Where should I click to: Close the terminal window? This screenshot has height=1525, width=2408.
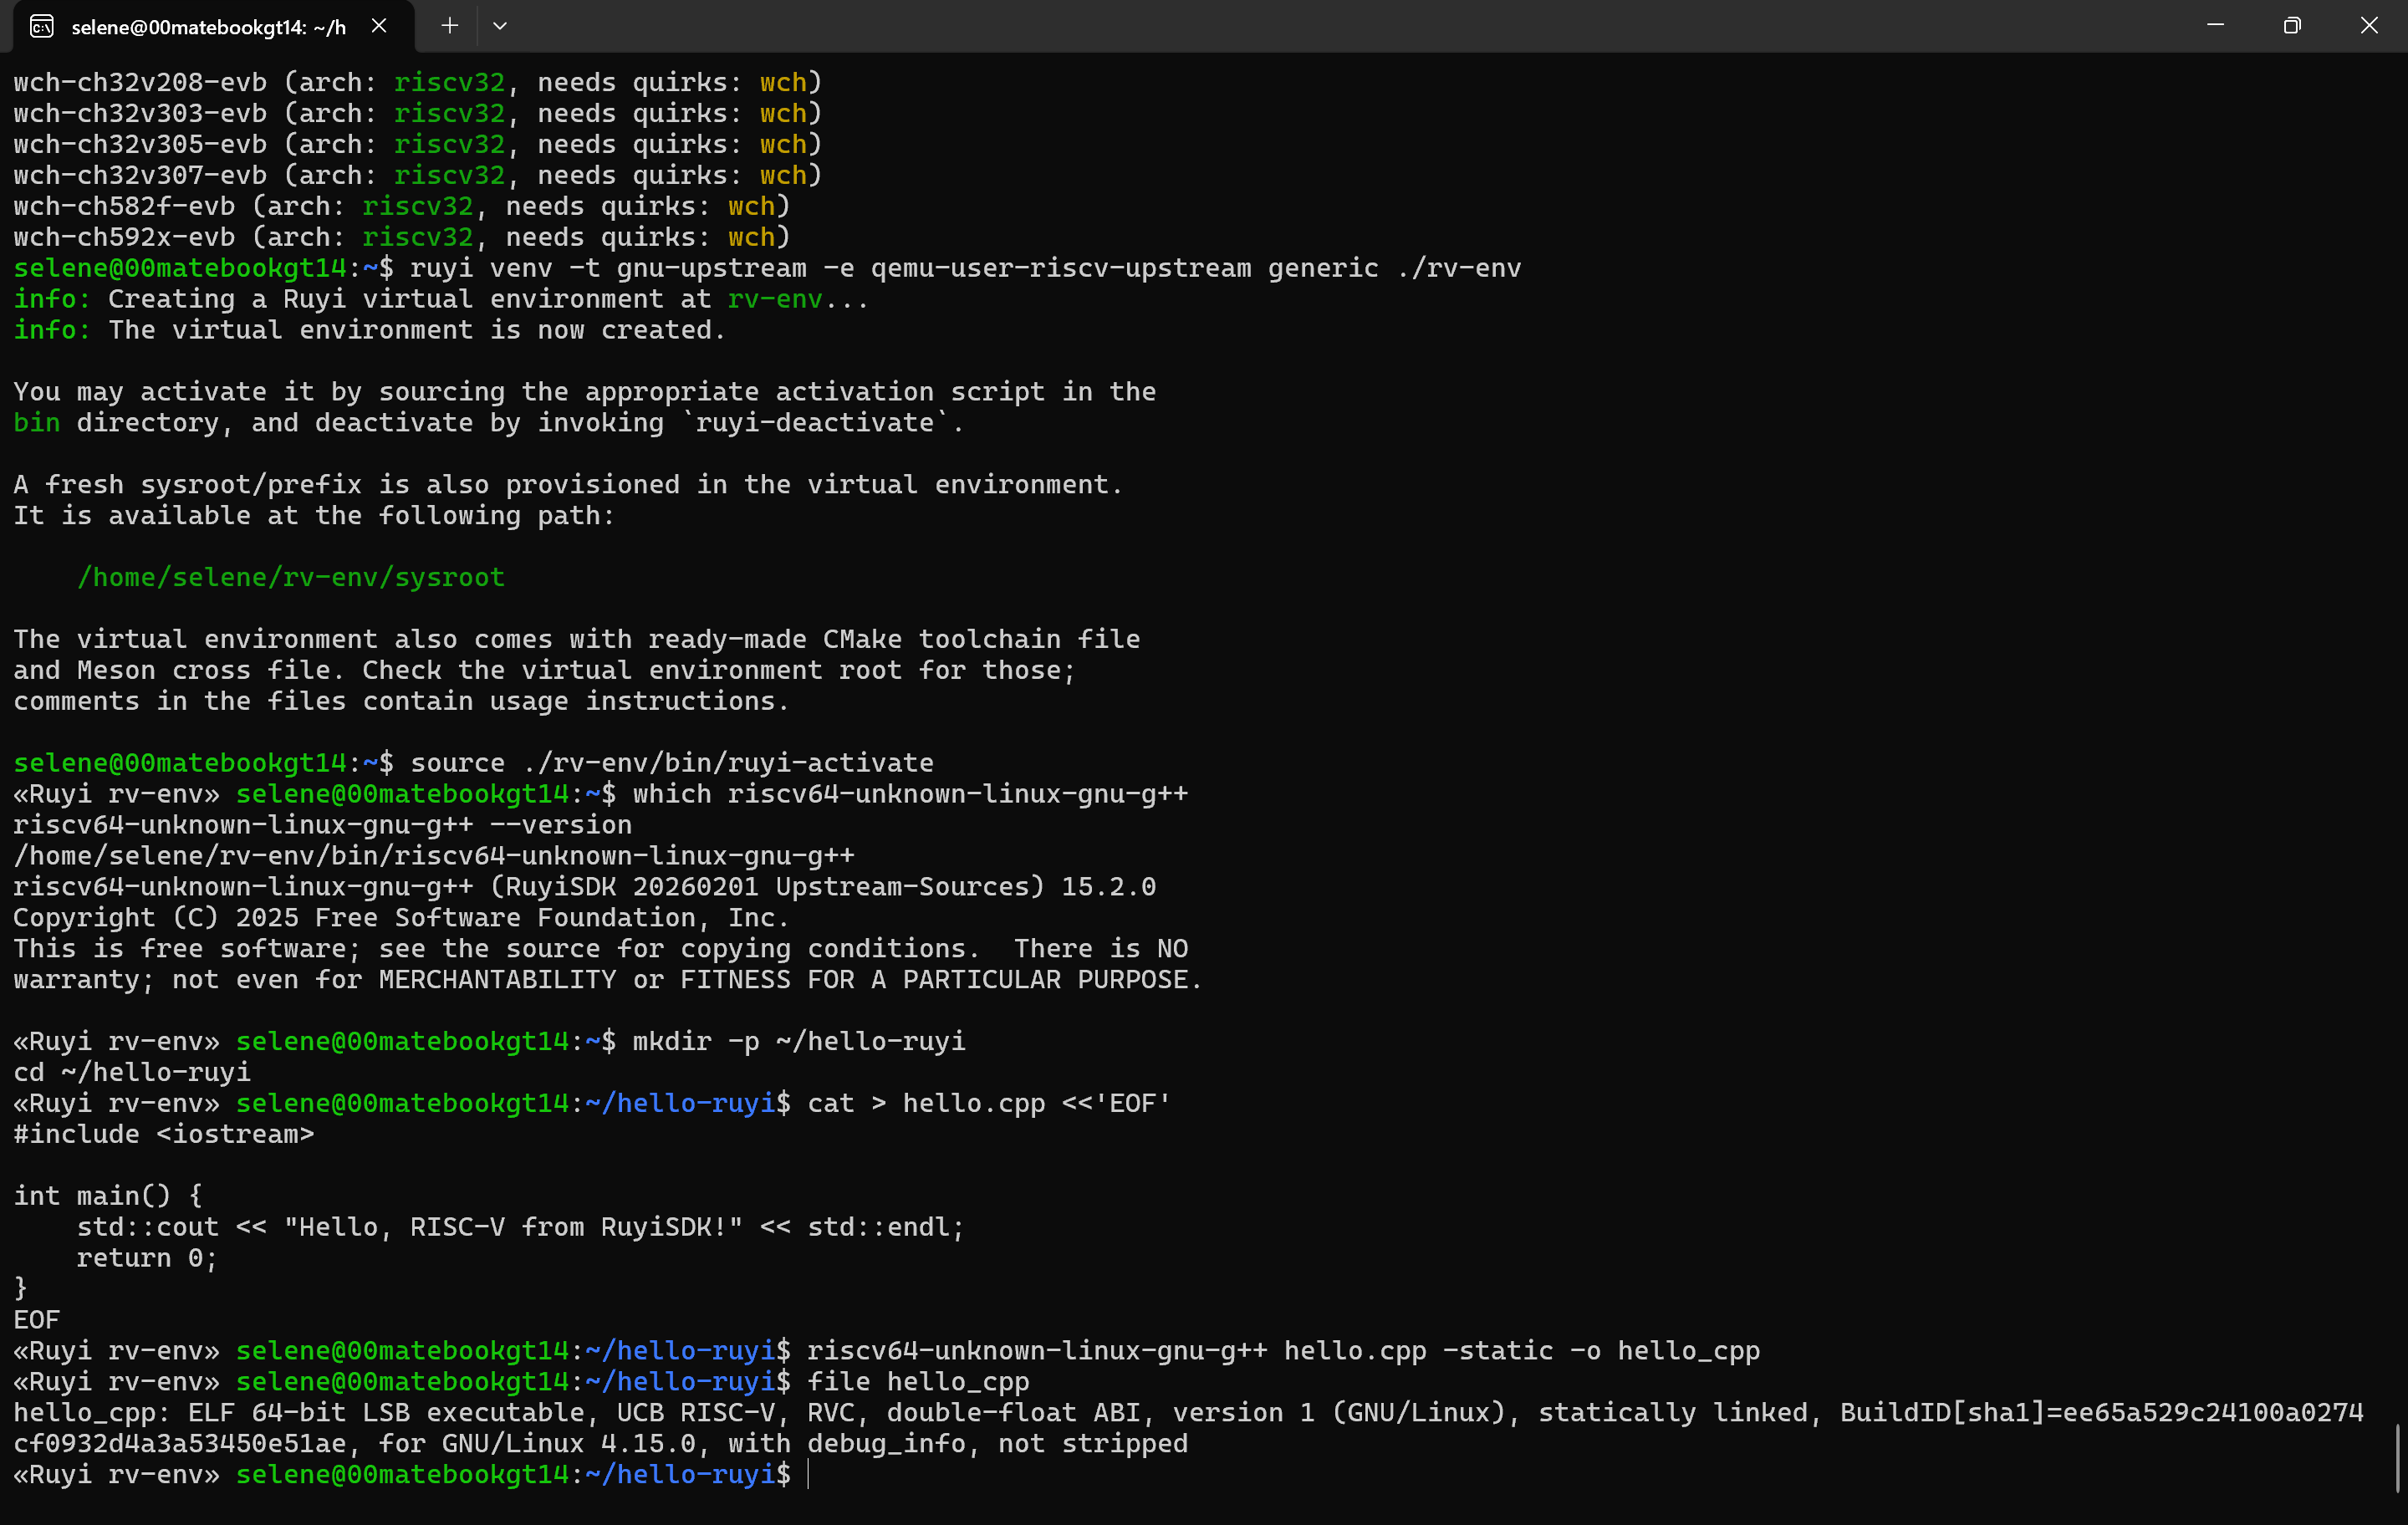point(2369,26)
